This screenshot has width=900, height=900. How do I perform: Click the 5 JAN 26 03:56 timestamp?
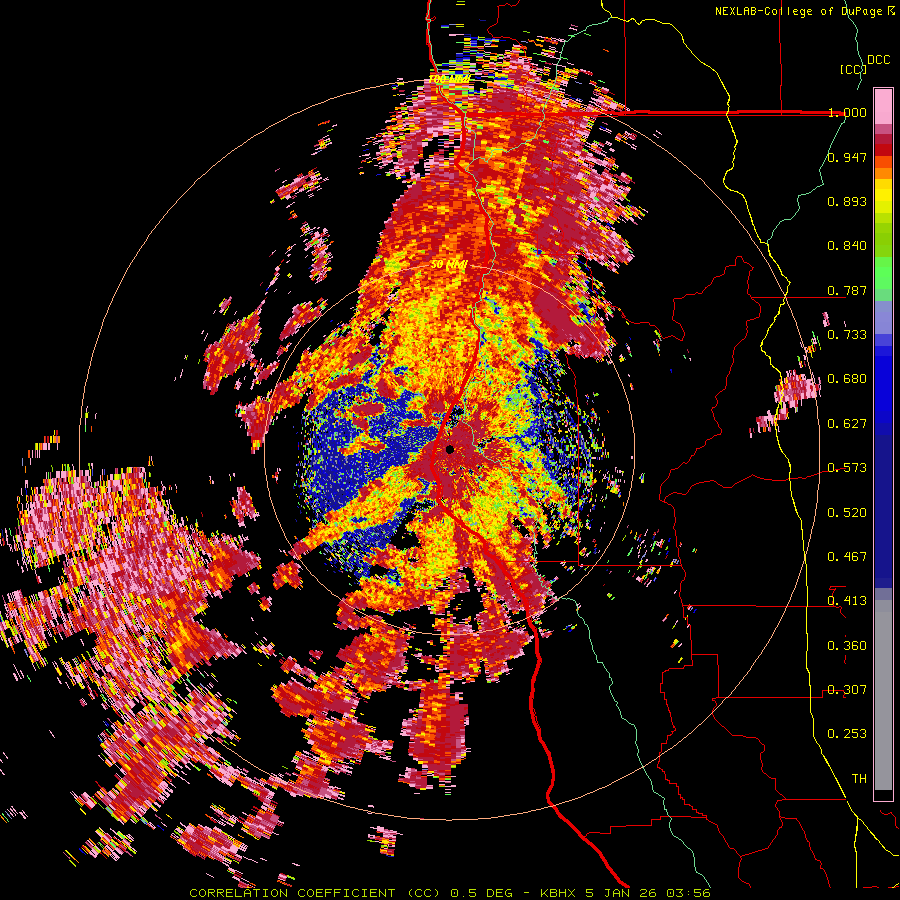(647, 893)
